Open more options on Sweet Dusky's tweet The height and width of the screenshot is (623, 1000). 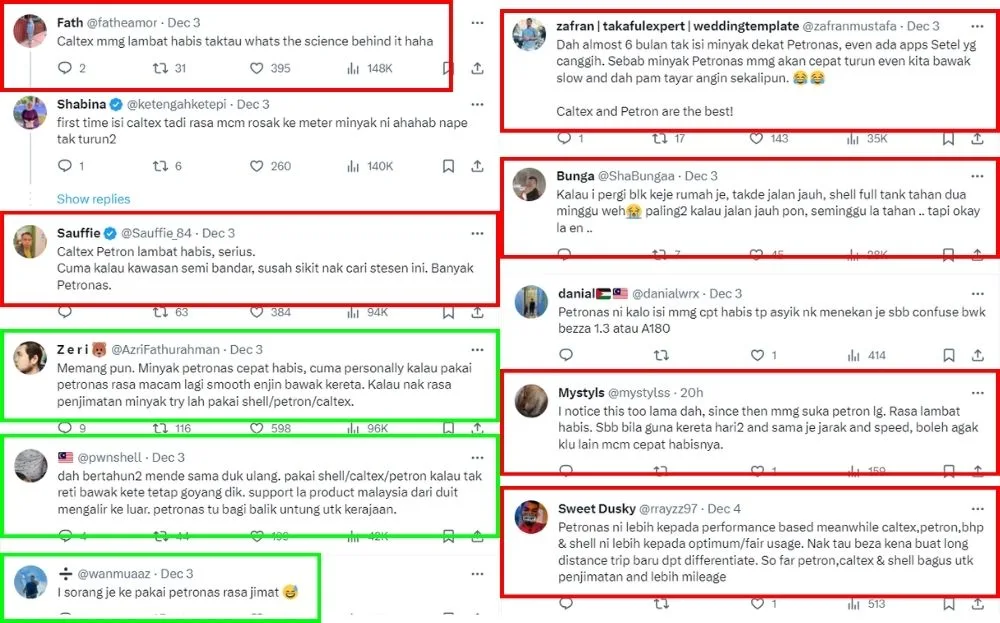pos(977,509)
